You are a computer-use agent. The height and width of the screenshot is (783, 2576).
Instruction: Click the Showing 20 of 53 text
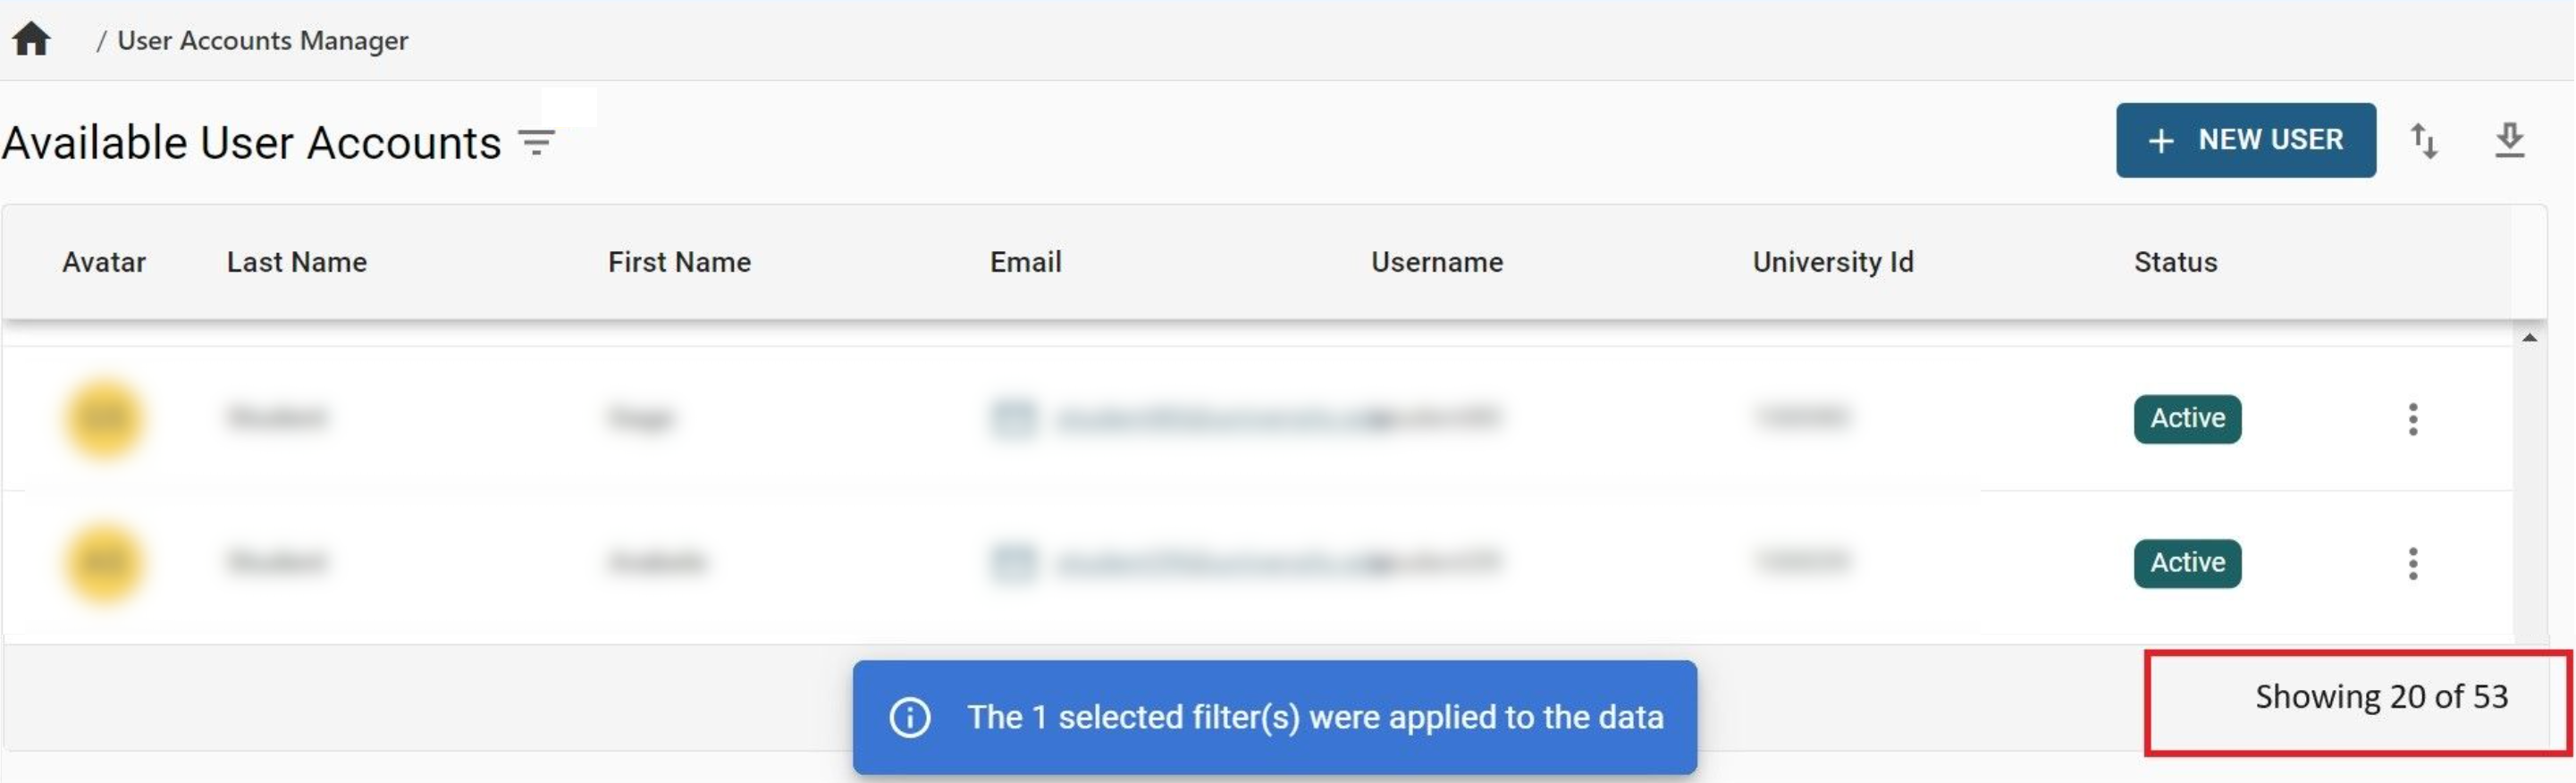pos(2380,697)
